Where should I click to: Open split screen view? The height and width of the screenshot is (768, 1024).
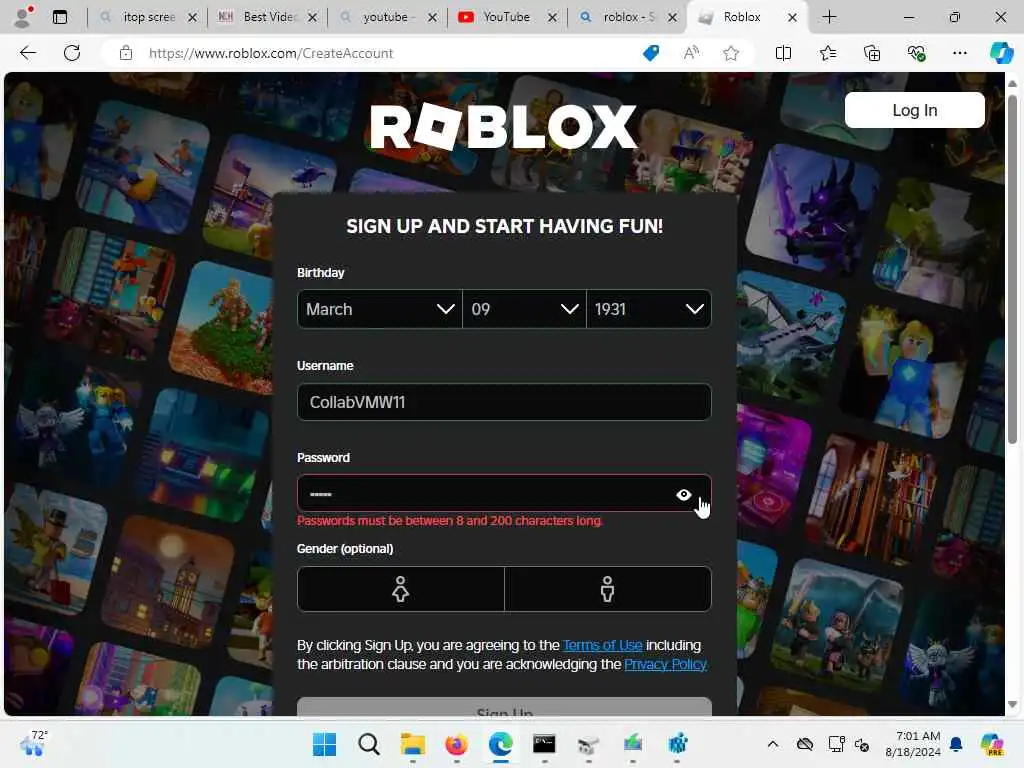[x=783, y=53]
